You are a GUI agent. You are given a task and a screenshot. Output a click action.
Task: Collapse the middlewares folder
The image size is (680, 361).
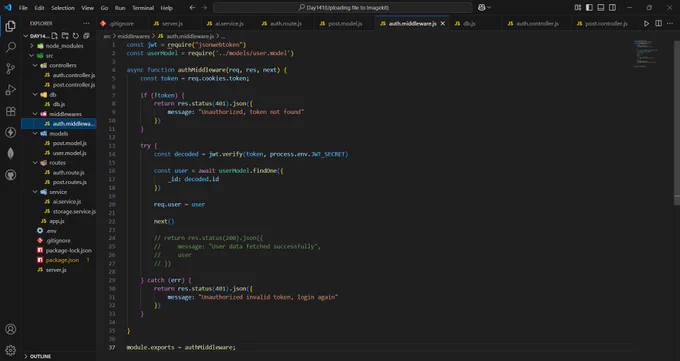point(35,114)
